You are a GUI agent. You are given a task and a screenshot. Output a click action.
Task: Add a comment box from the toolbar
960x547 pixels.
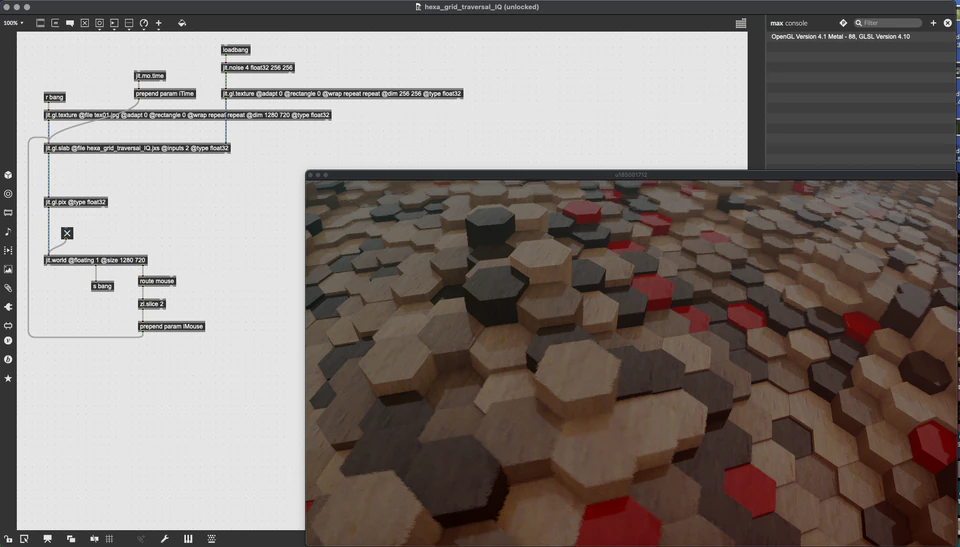click(x=70, y=23)
